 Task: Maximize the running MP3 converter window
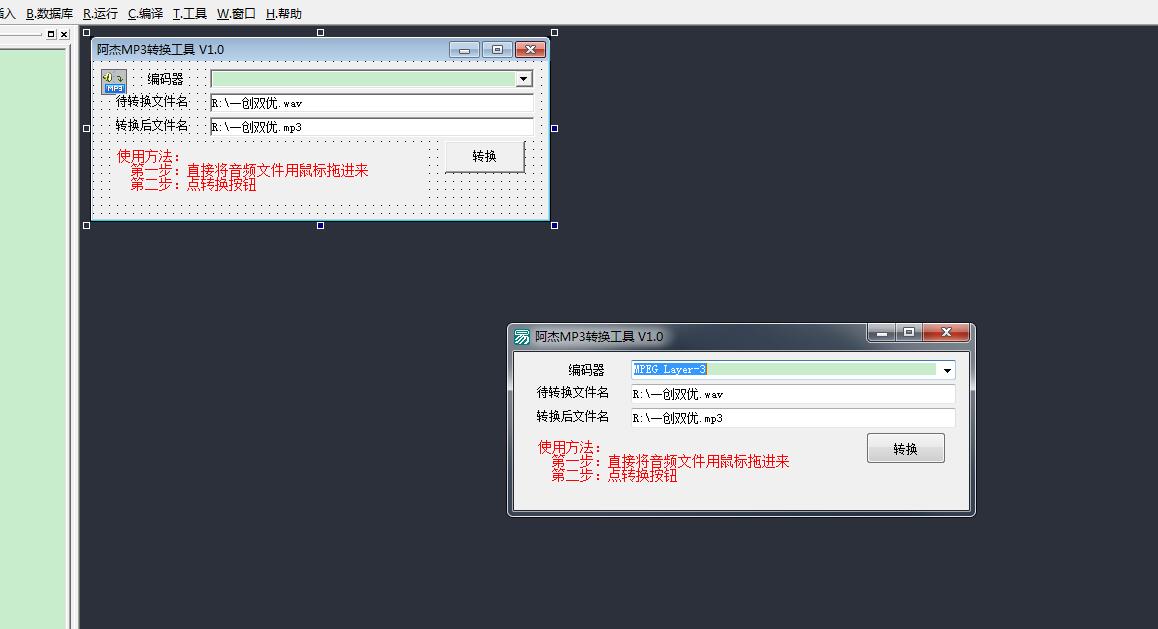click(908, 333)
